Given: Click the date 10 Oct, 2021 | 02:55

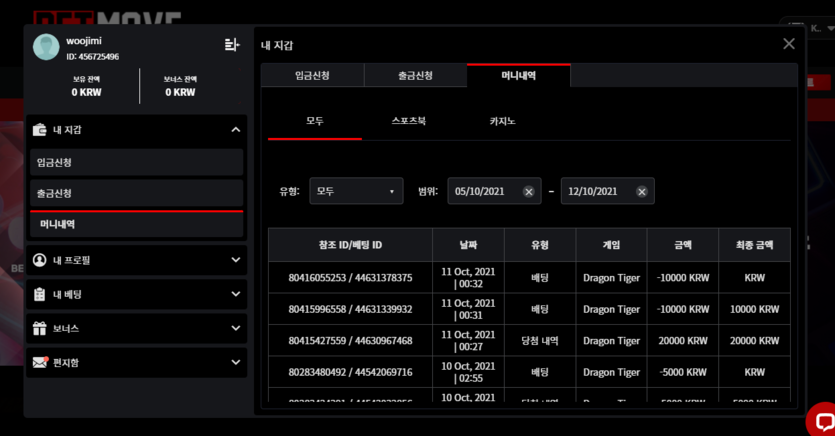Looking at the screenshot, I should 468,372.
